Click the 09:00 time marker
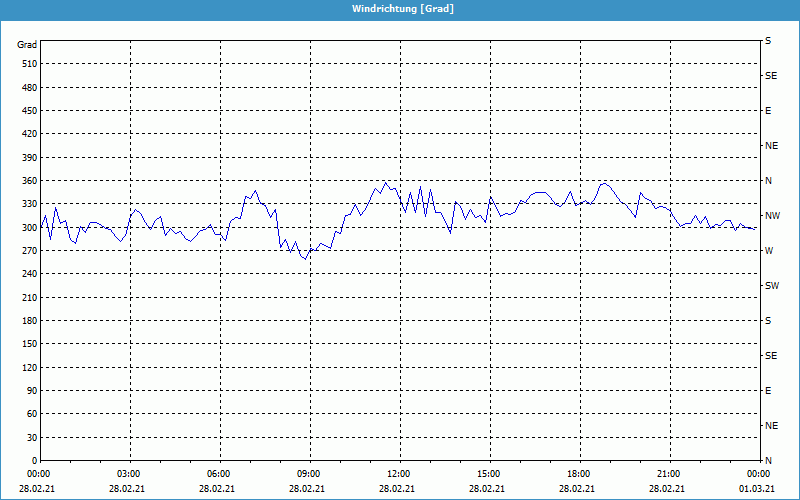Screen dimensions: 800x500 pos(309,474)
